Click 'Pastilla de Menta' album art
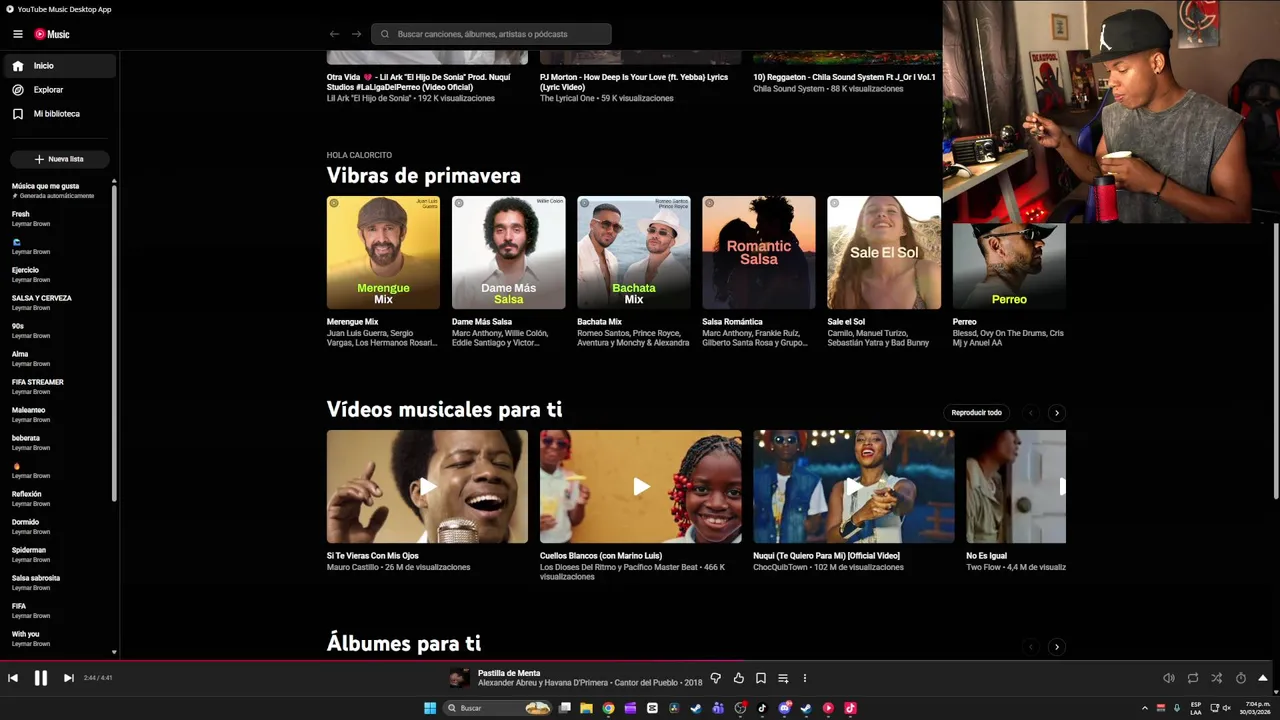 459,678
